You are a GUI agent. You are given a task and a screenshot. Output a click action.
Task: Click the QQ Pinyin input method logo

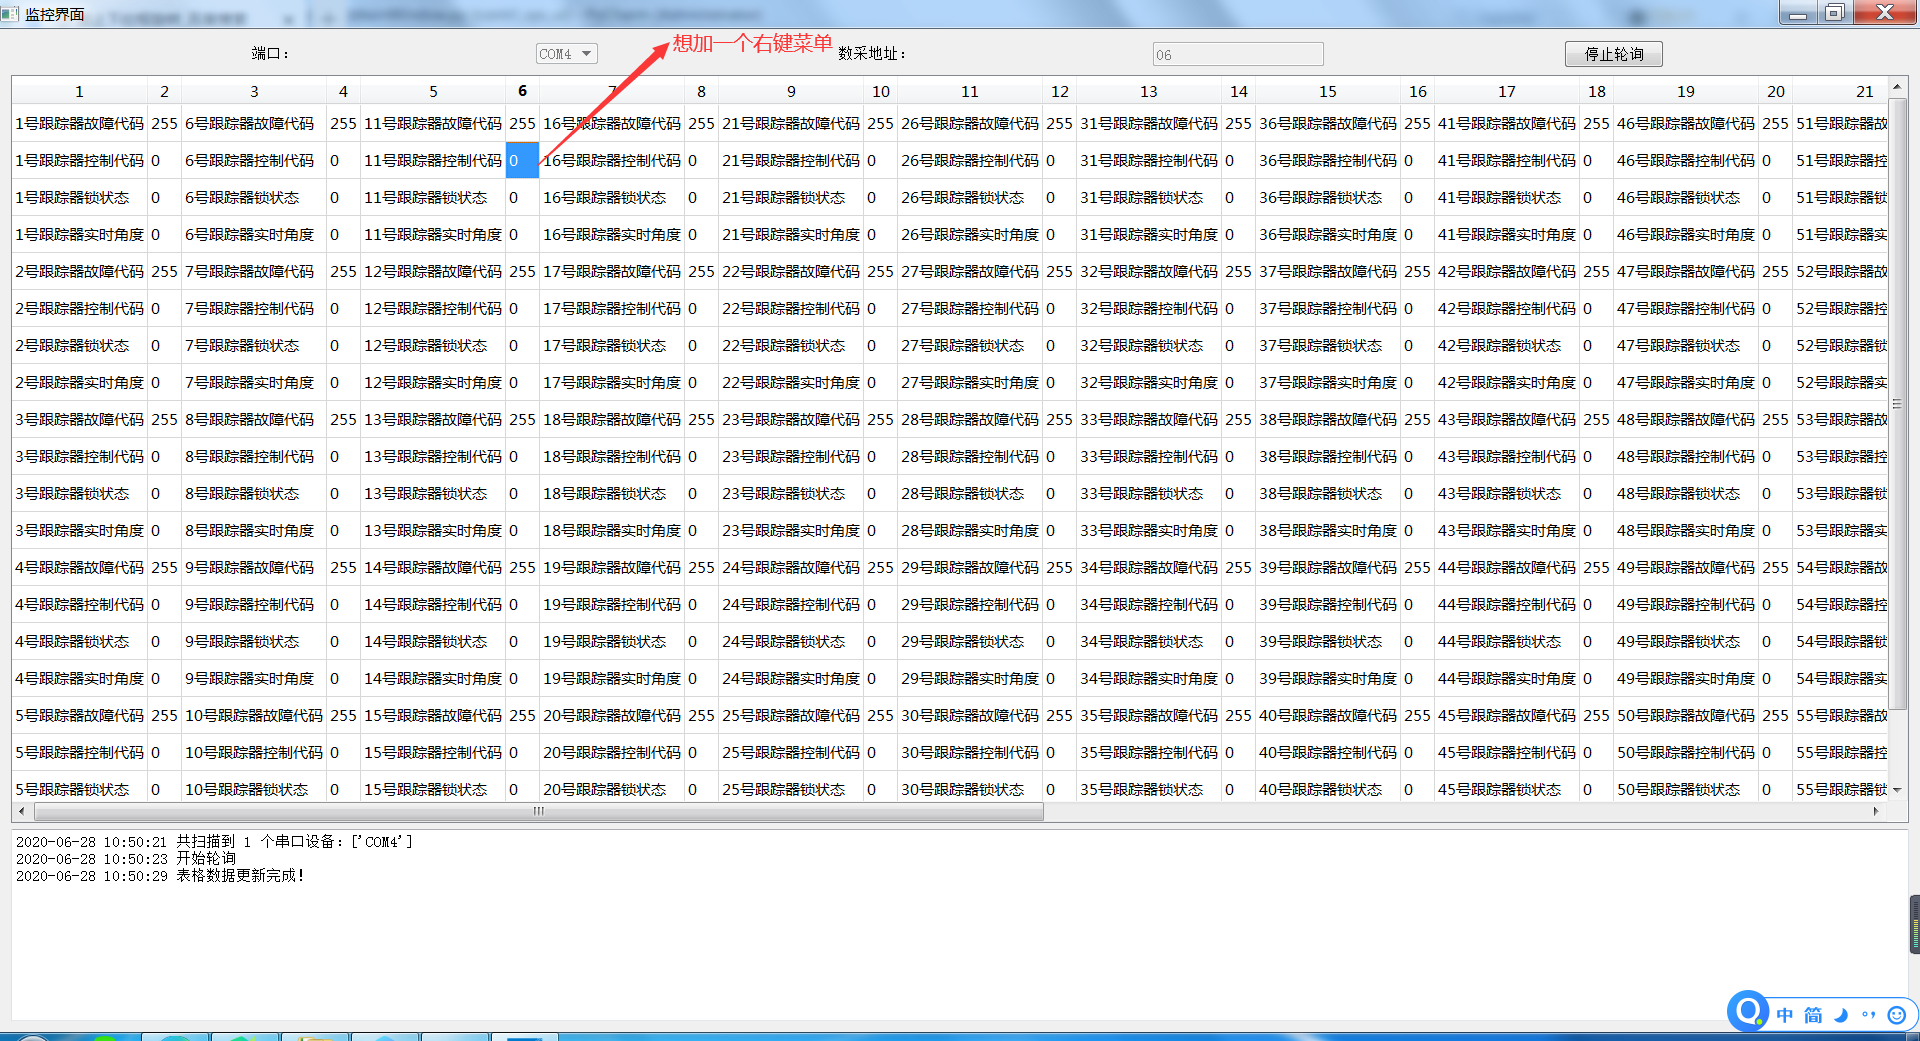(x=1747, y=1012)
